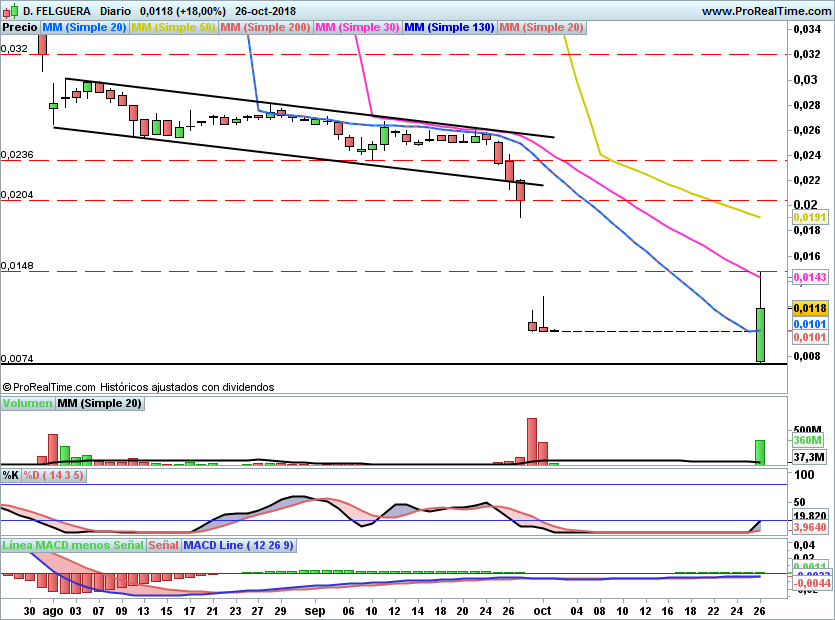Viewport: 835px width, 620px height.
Task: Click the tallest red volume bar
Action: 532,441
